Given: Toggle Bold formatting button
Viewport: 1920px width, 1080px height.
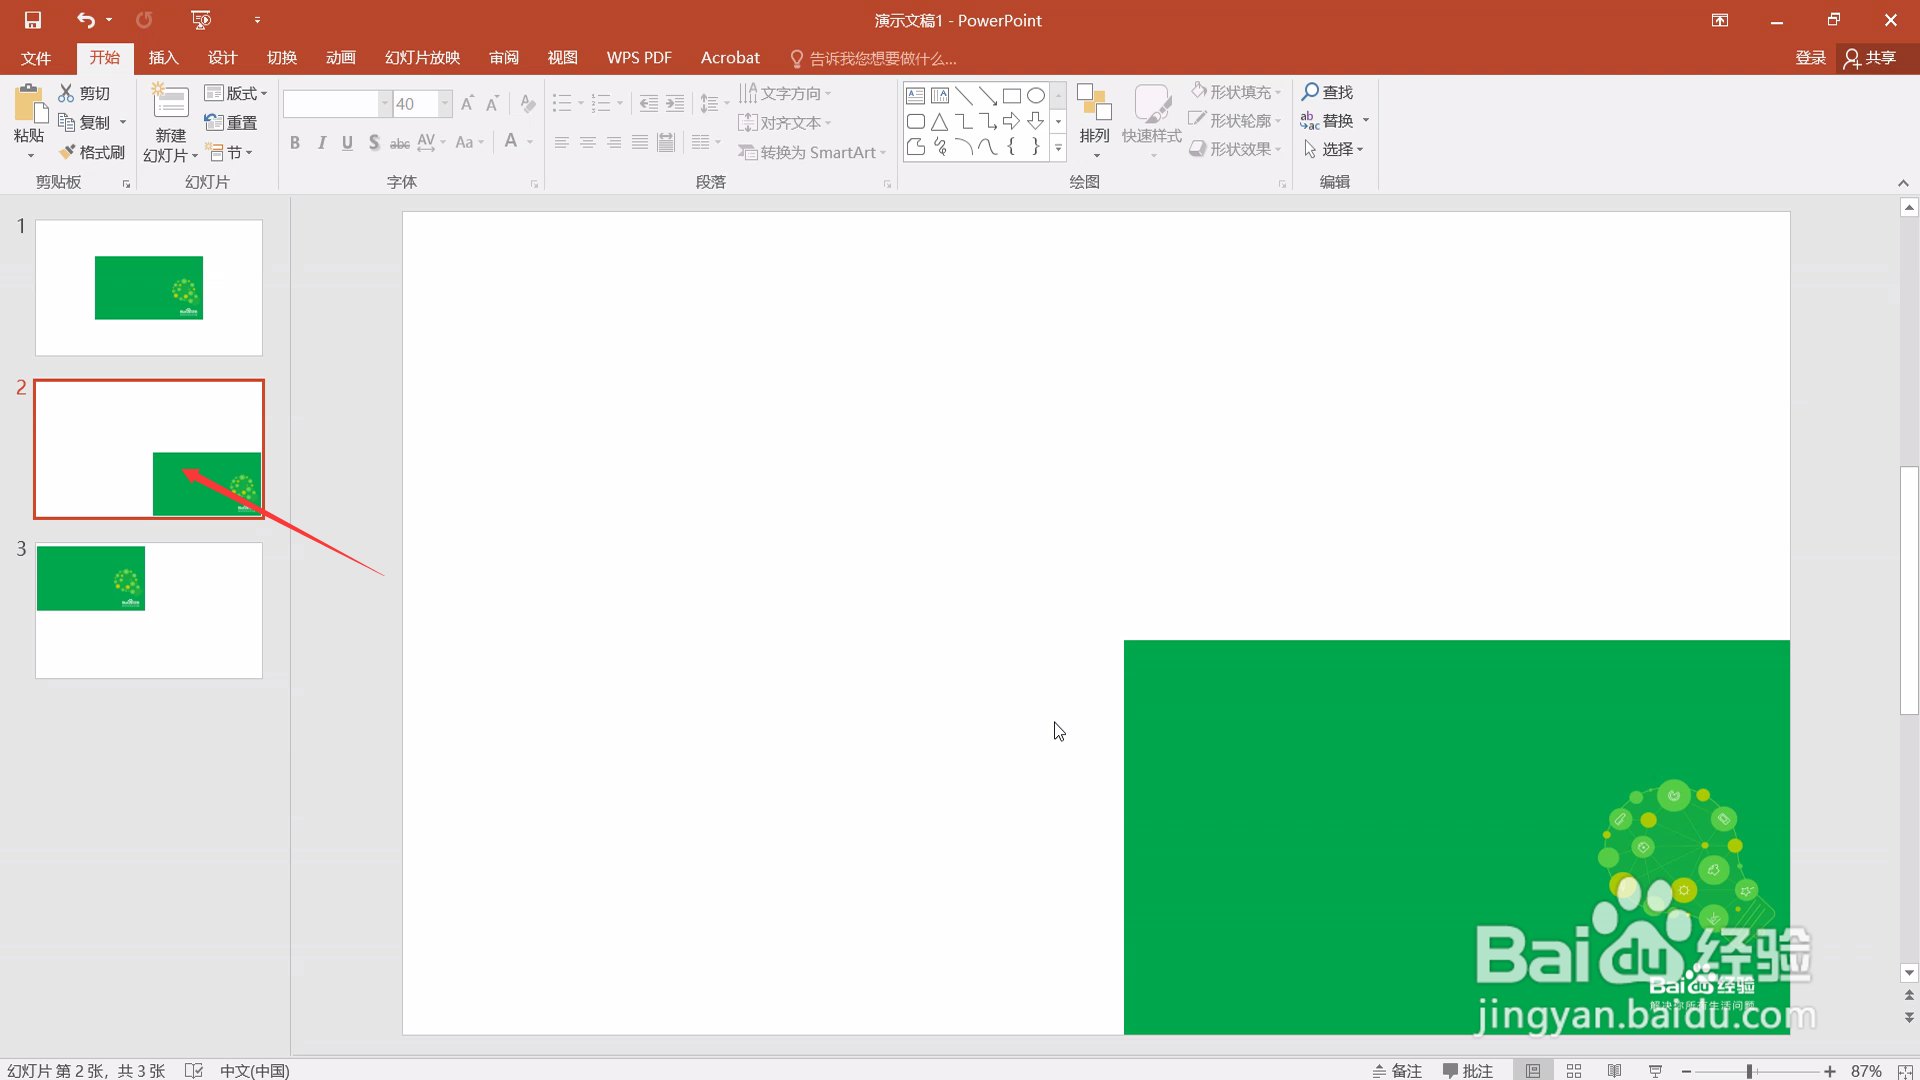Looking at the screenshot, I should (x=295, y=143).
